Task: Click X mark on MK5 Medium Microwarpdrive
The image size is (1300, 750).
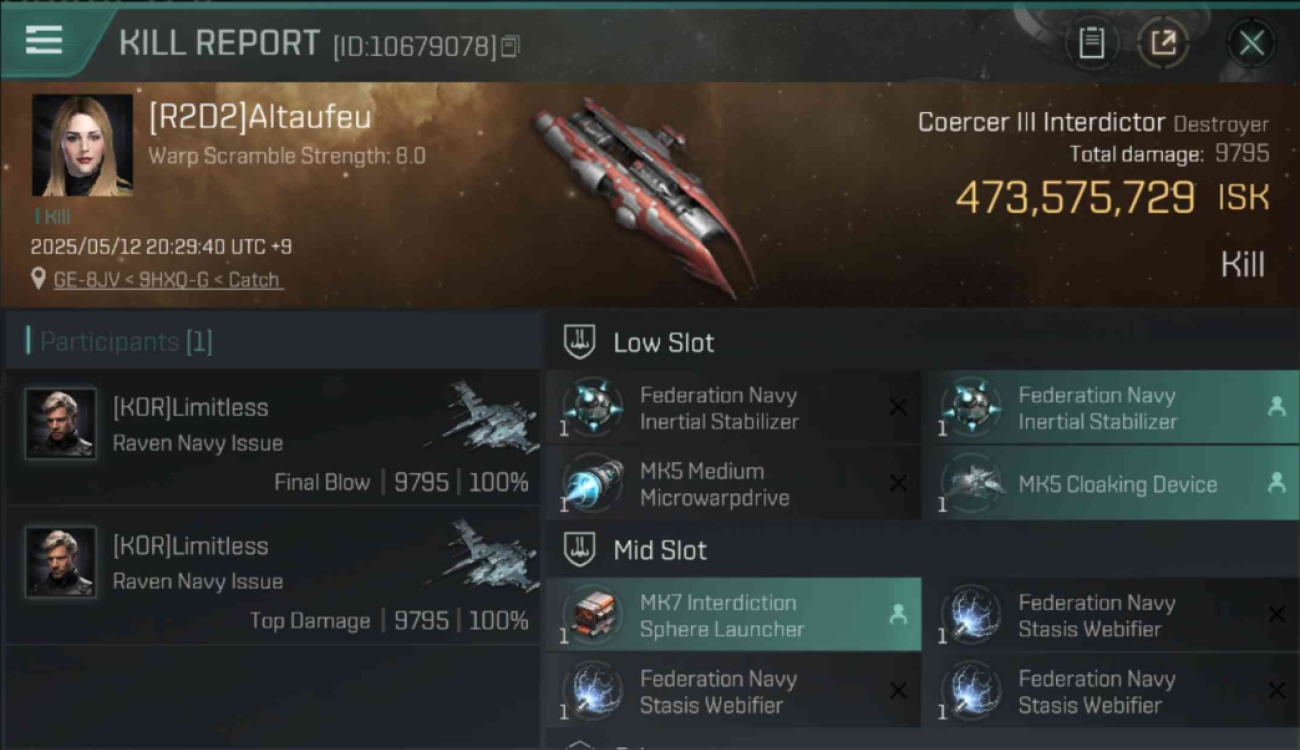Action: (898, 484)
